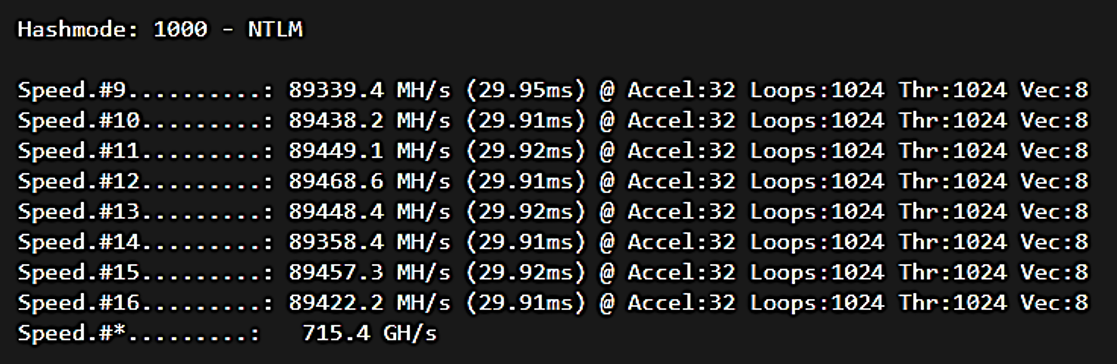Click the (29.95ms) timing in Speed.#9 row

[526, 90]
